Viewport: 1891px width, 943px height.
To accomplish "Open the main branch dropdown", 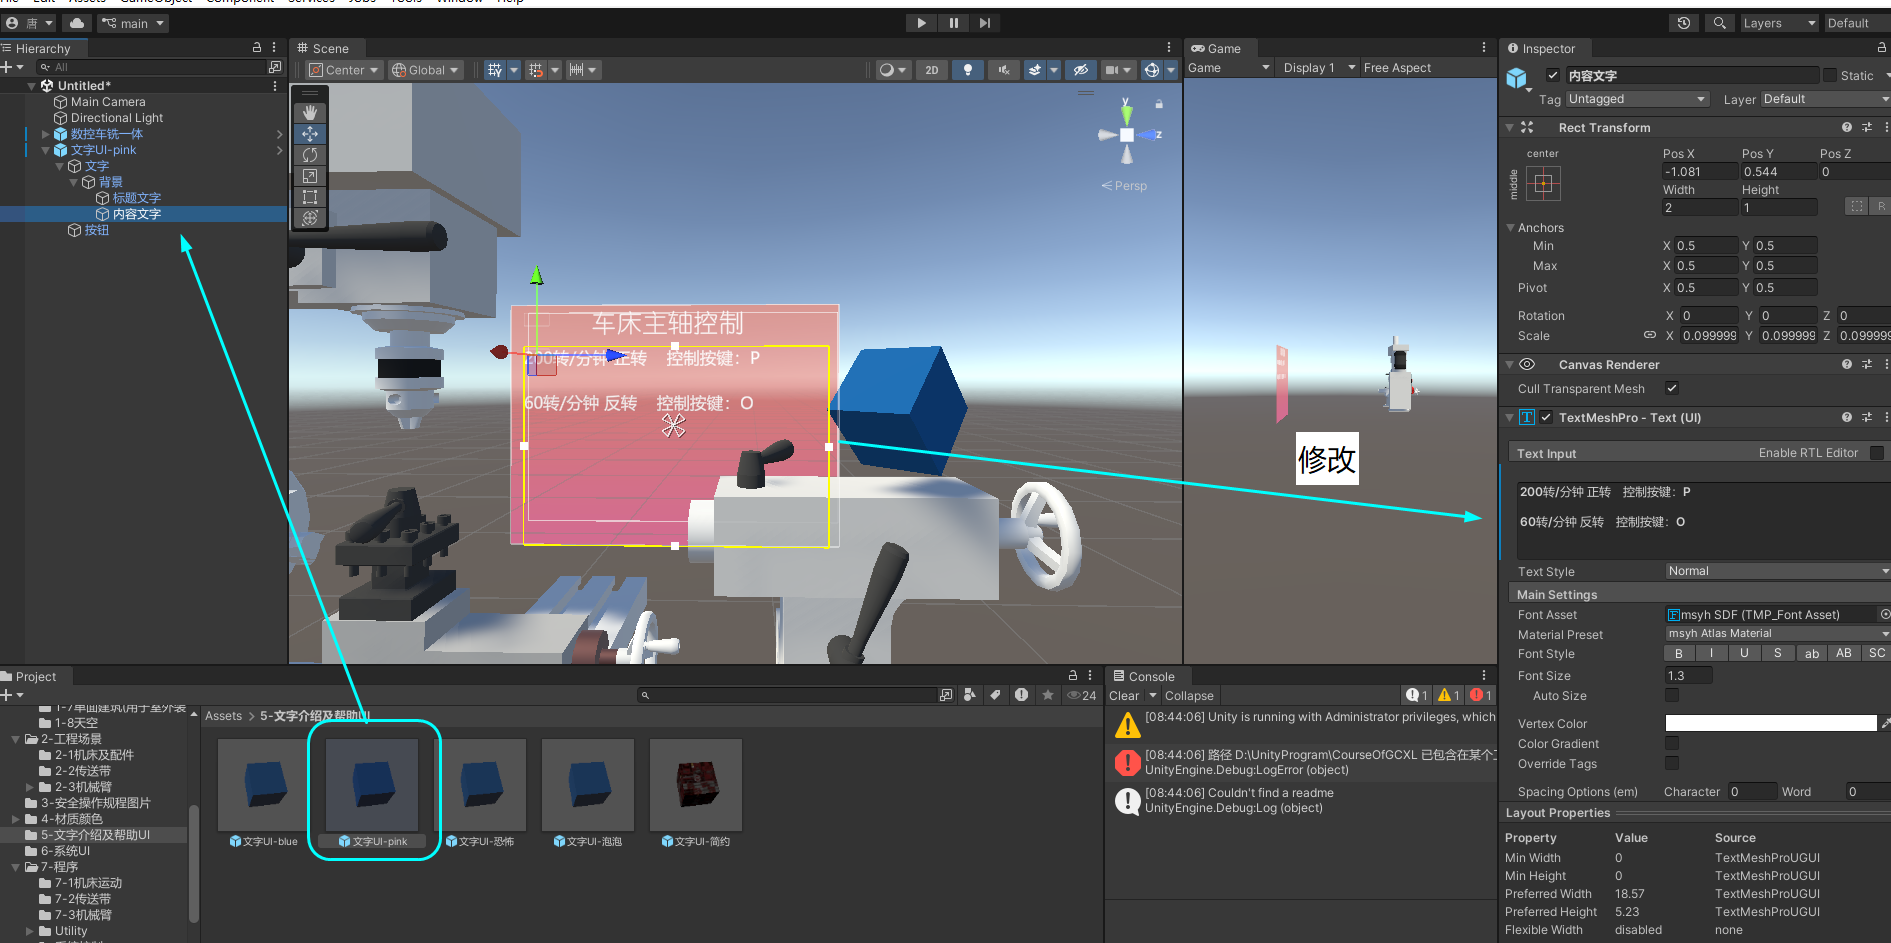I will (132, 23).
